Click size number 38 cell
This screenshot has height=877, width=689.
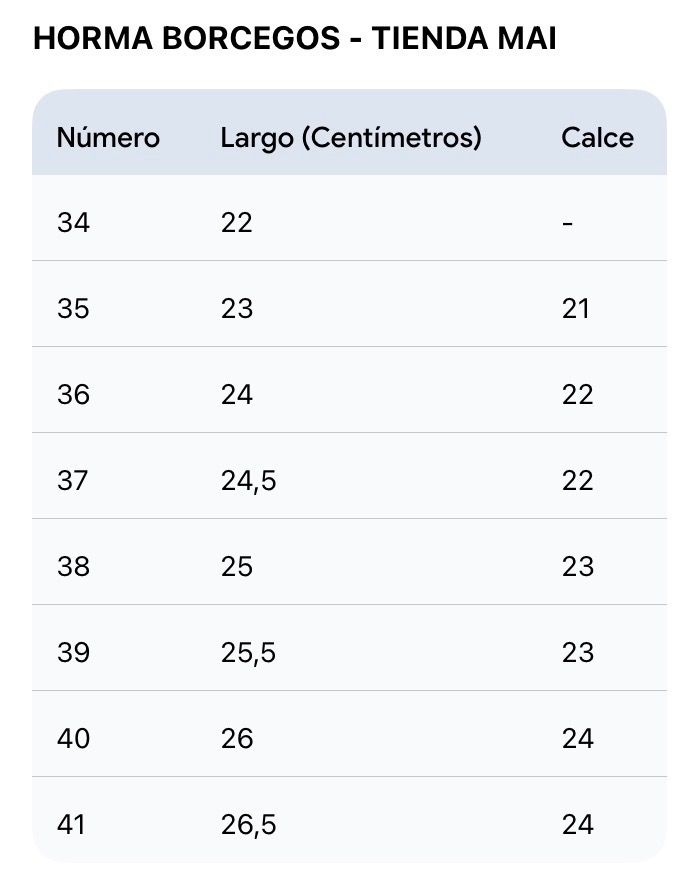pyautogui.click(x=73, y=567)
